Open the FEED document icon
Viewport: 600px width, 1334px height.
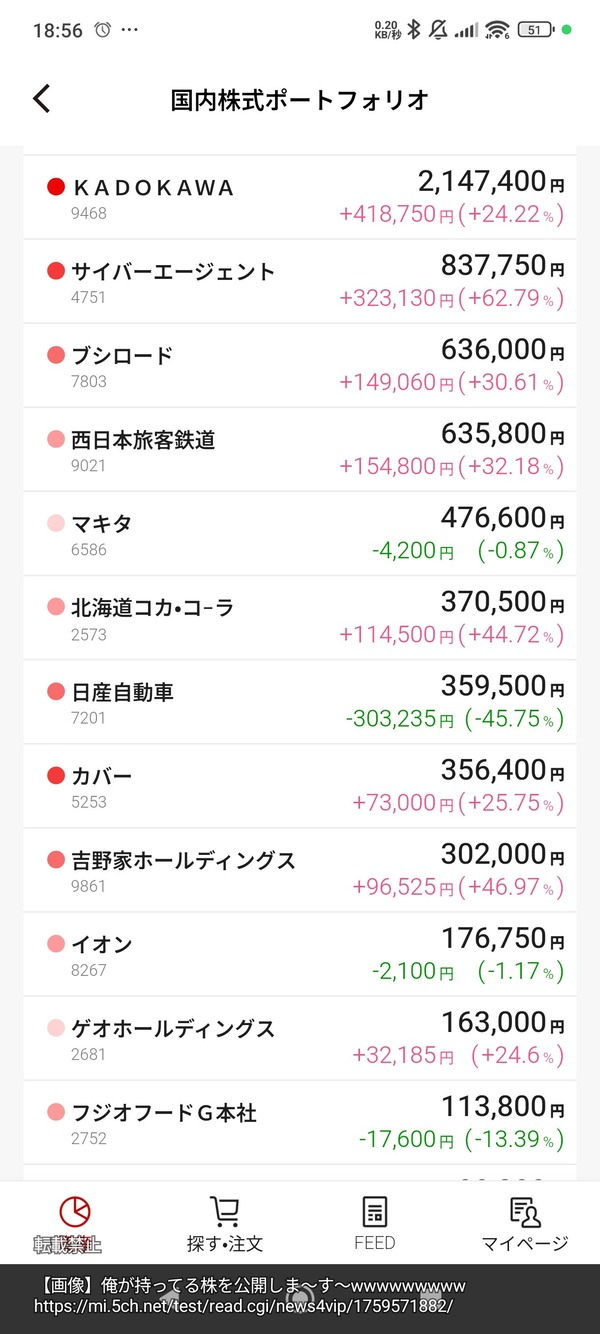[375, 1211]
